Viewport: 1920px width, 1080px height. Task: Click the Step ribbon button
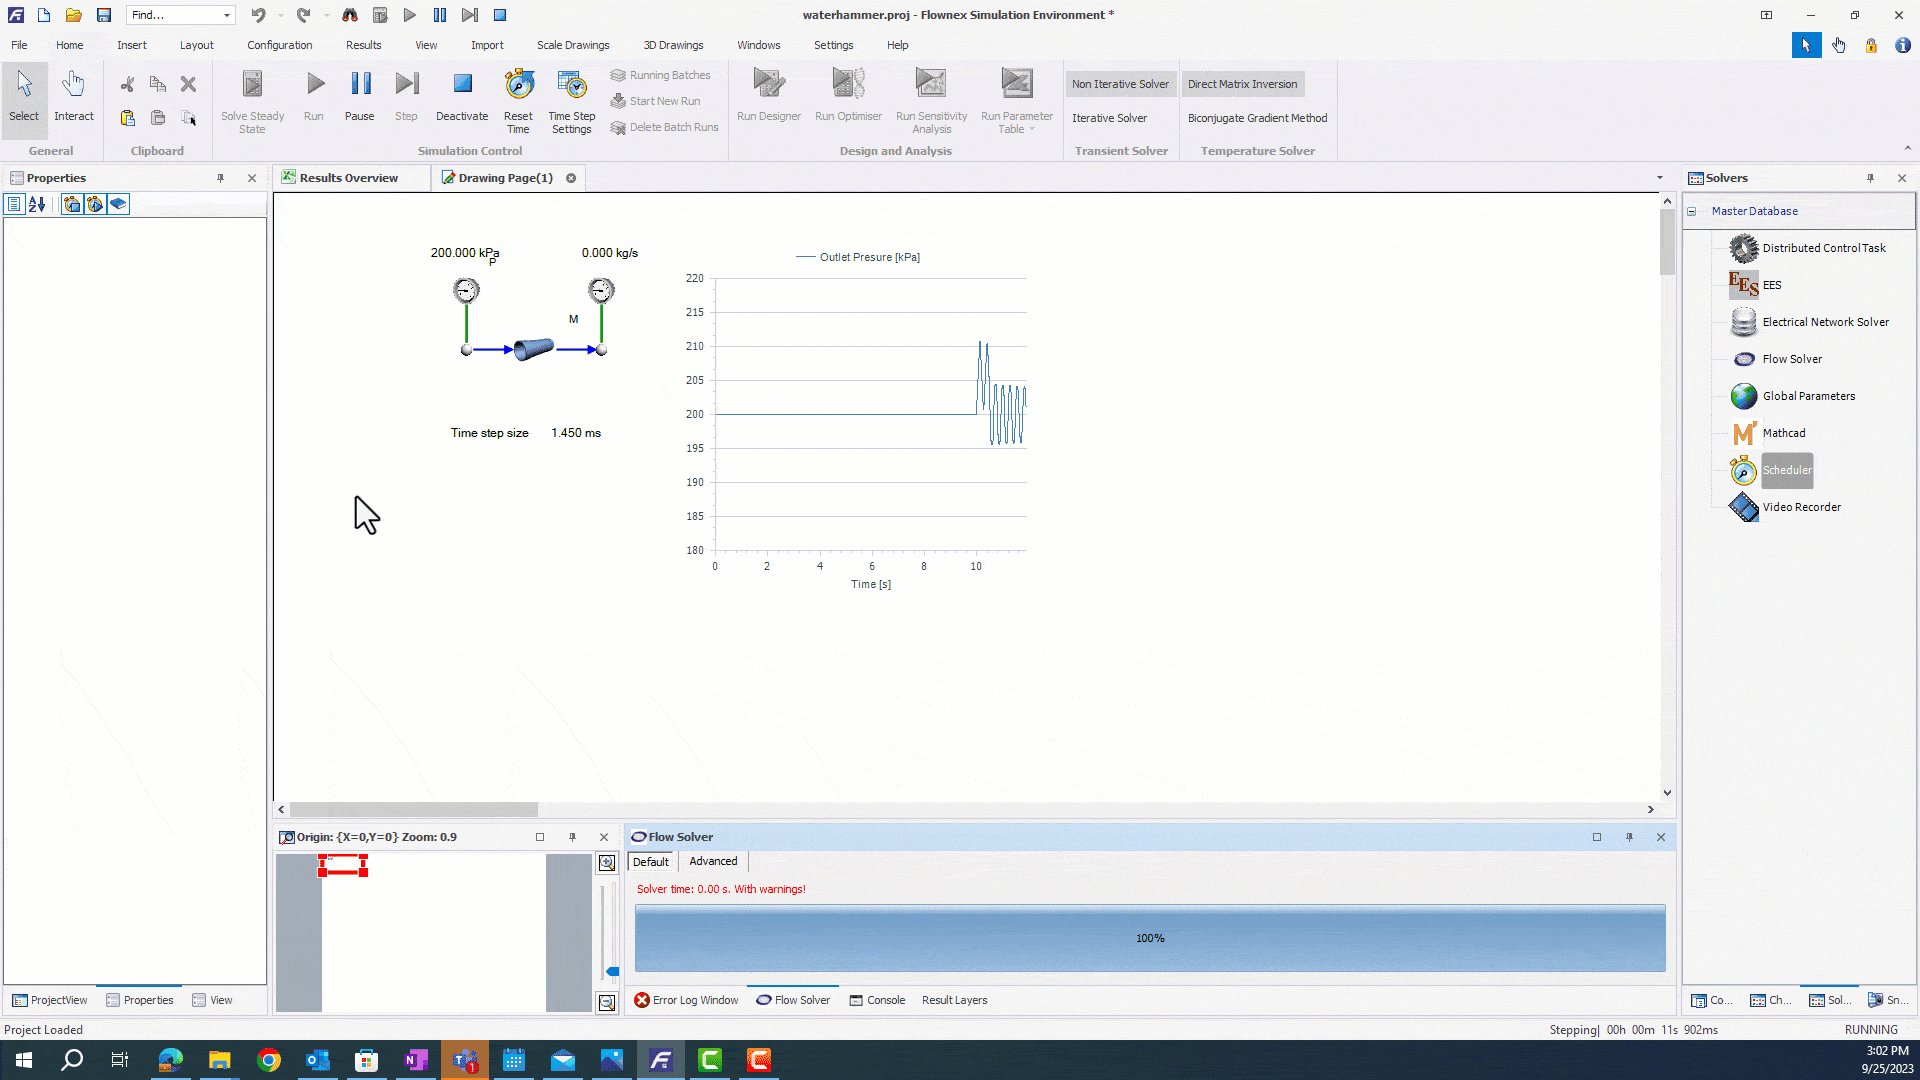tap(406, 97)
